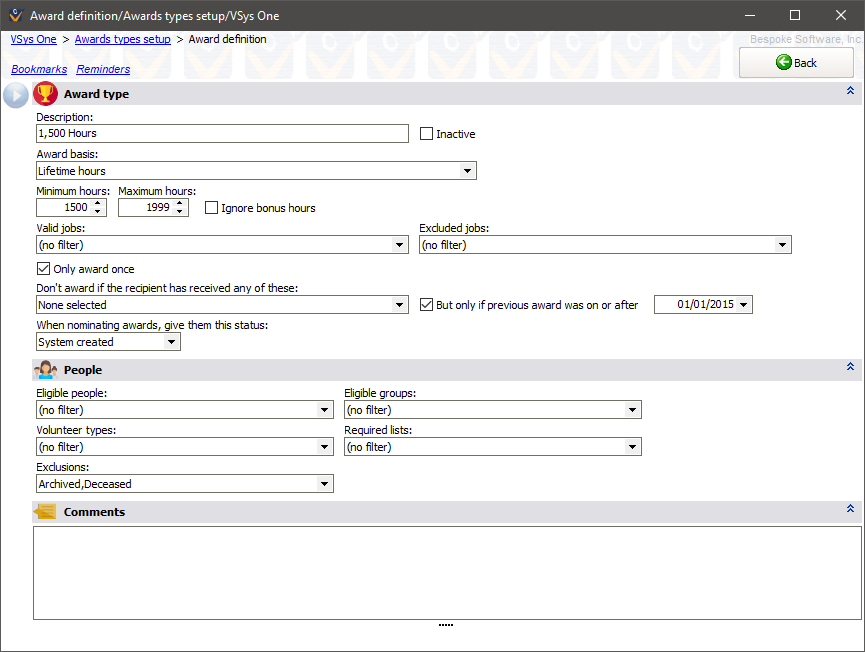The height and width of the screenshot is (652, 865).
Task: Click the Comments section note icon
Action: 45,512
